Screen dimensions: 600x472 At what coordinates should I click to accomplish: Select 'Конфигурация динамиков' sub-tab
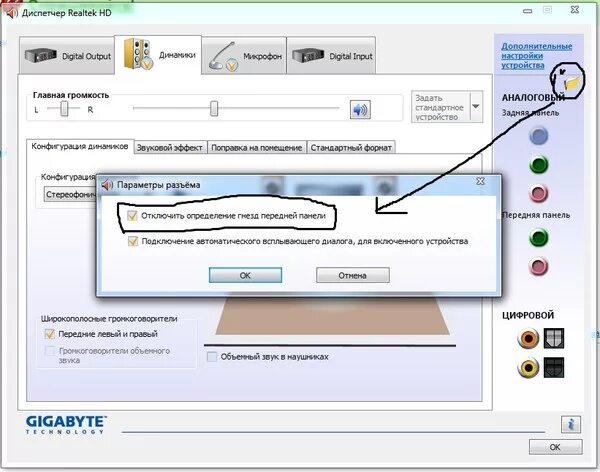[x=80, y=146]
